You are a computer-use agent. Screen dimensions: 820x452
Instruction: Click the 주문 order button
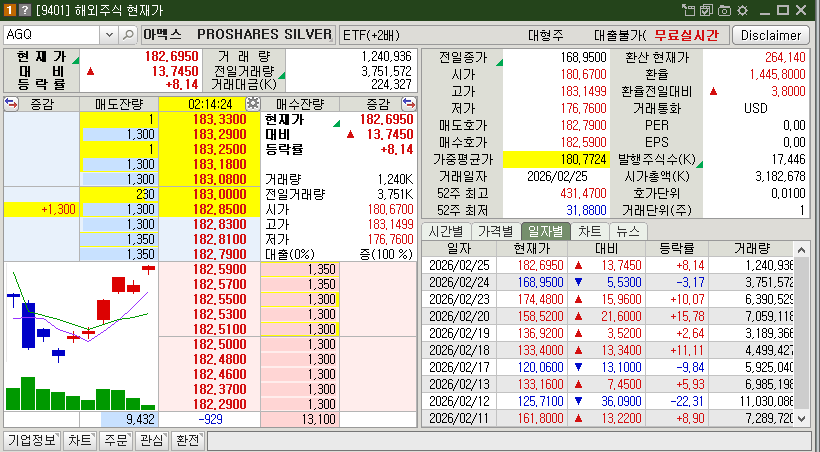coord(116,440)
